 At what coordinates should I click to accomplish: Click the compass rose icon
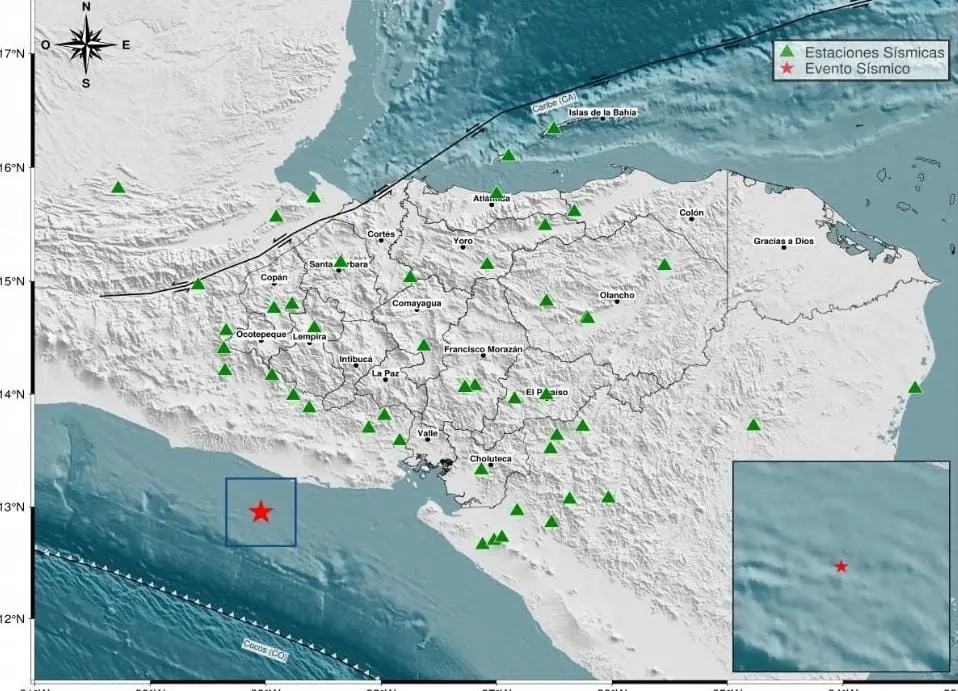pos(87,45)
